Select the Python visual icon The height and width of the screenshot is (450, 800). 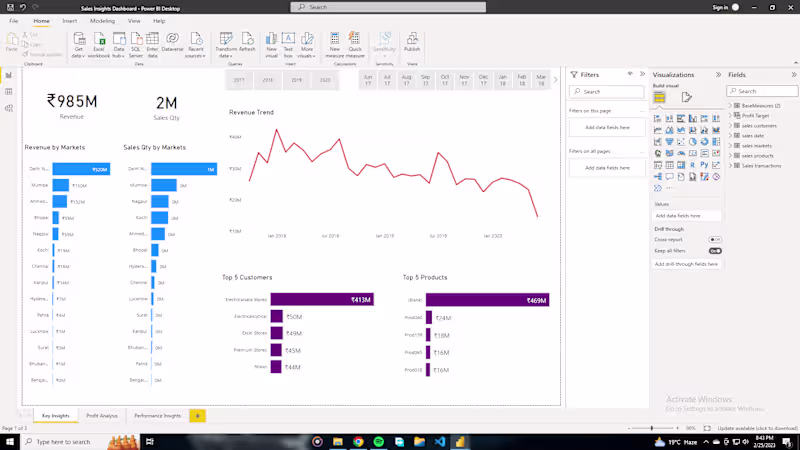704,165
